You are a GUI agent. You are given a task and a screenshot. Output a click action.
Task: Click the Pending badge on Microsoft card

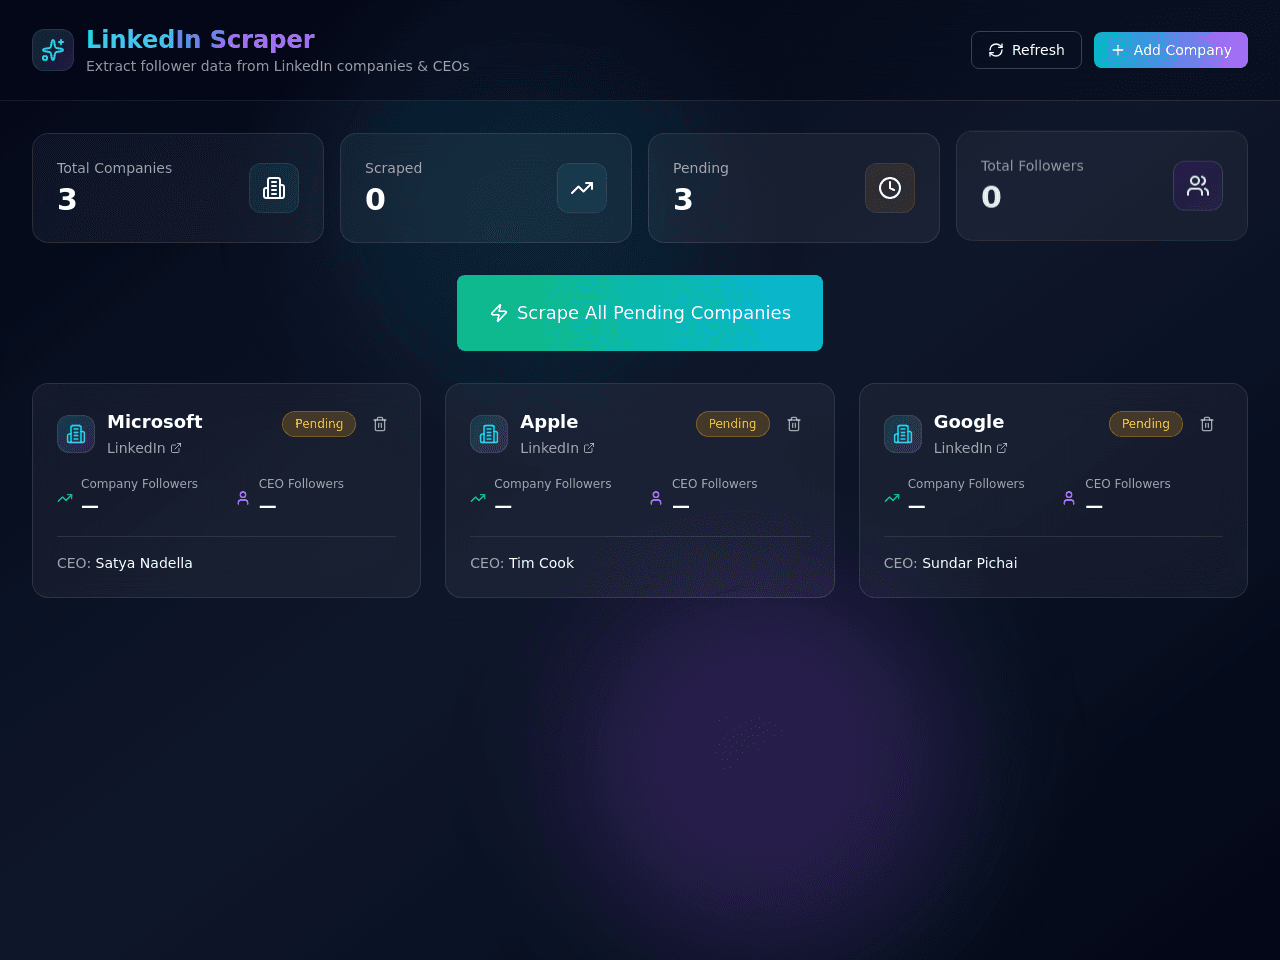319,424
